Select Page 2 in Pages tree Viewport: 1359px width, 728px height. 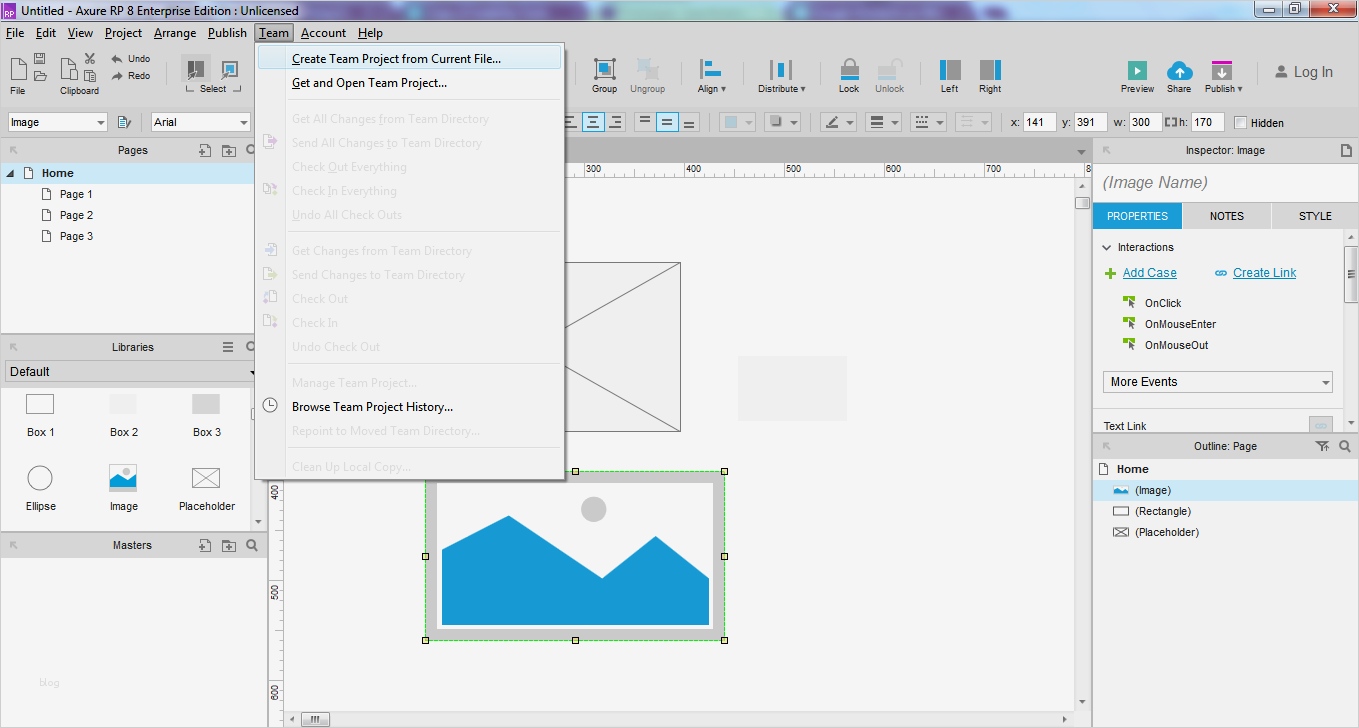76,215
